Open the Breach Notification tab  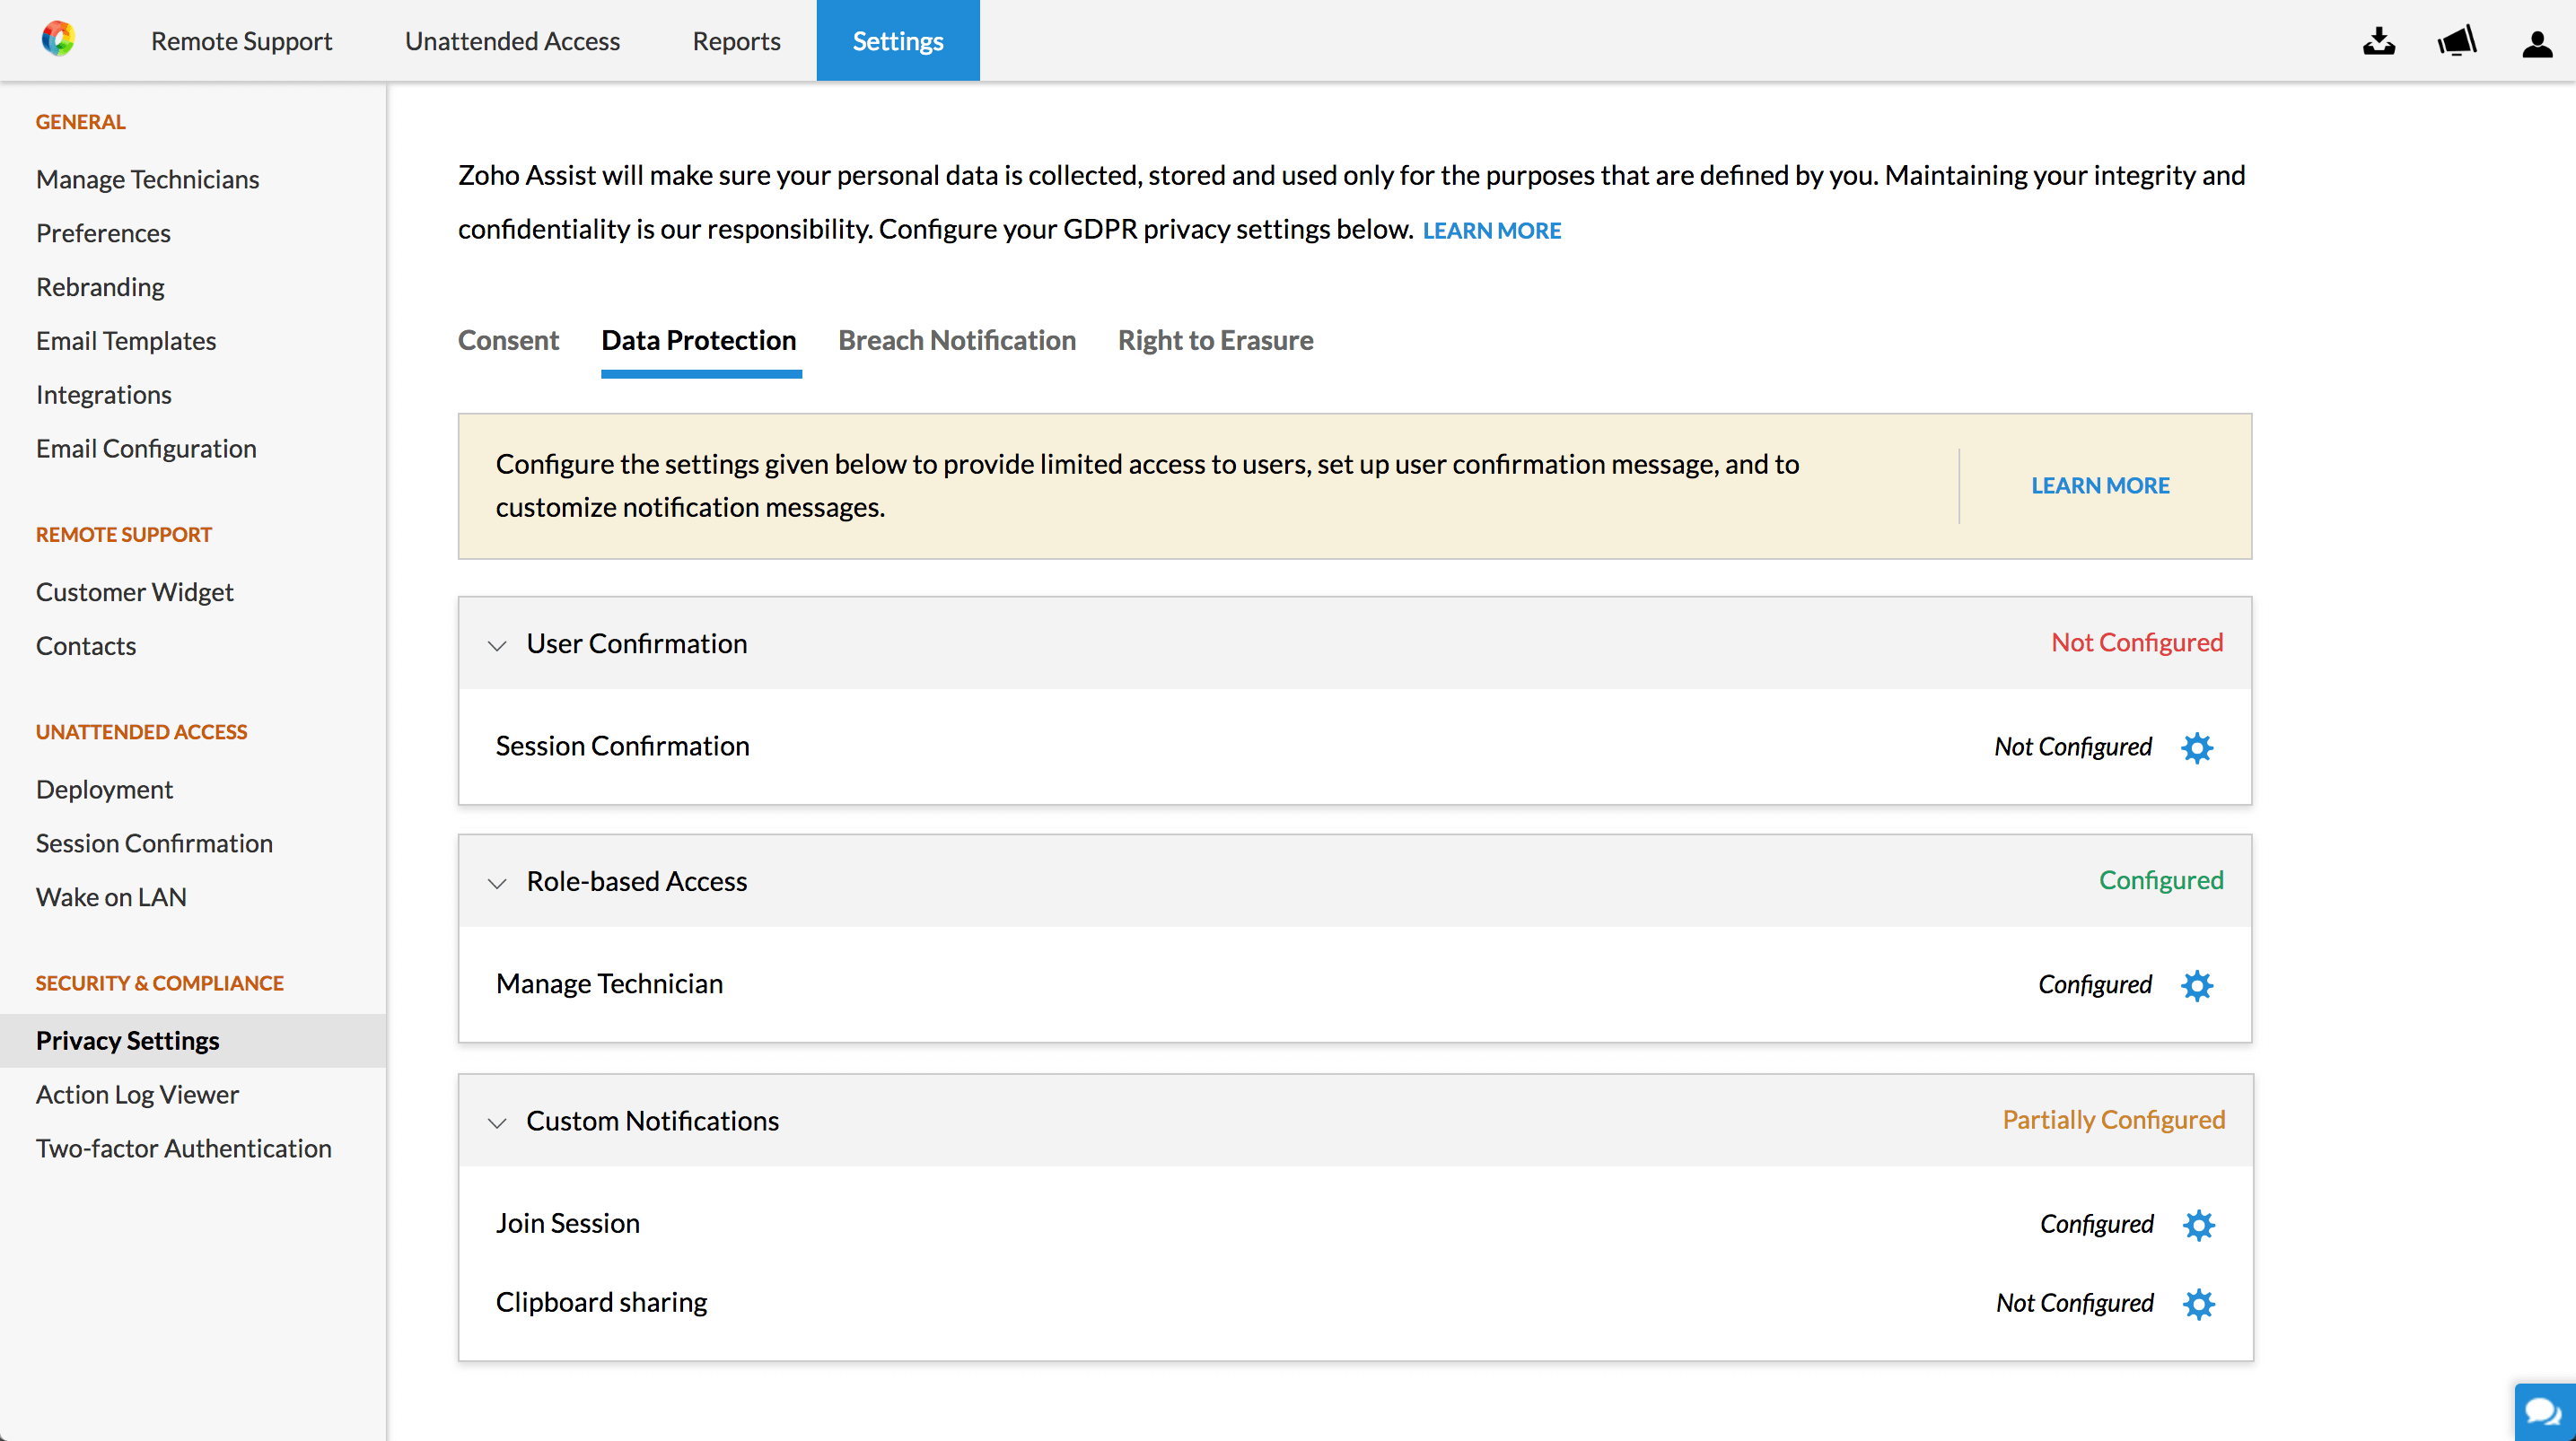[956, 341]
